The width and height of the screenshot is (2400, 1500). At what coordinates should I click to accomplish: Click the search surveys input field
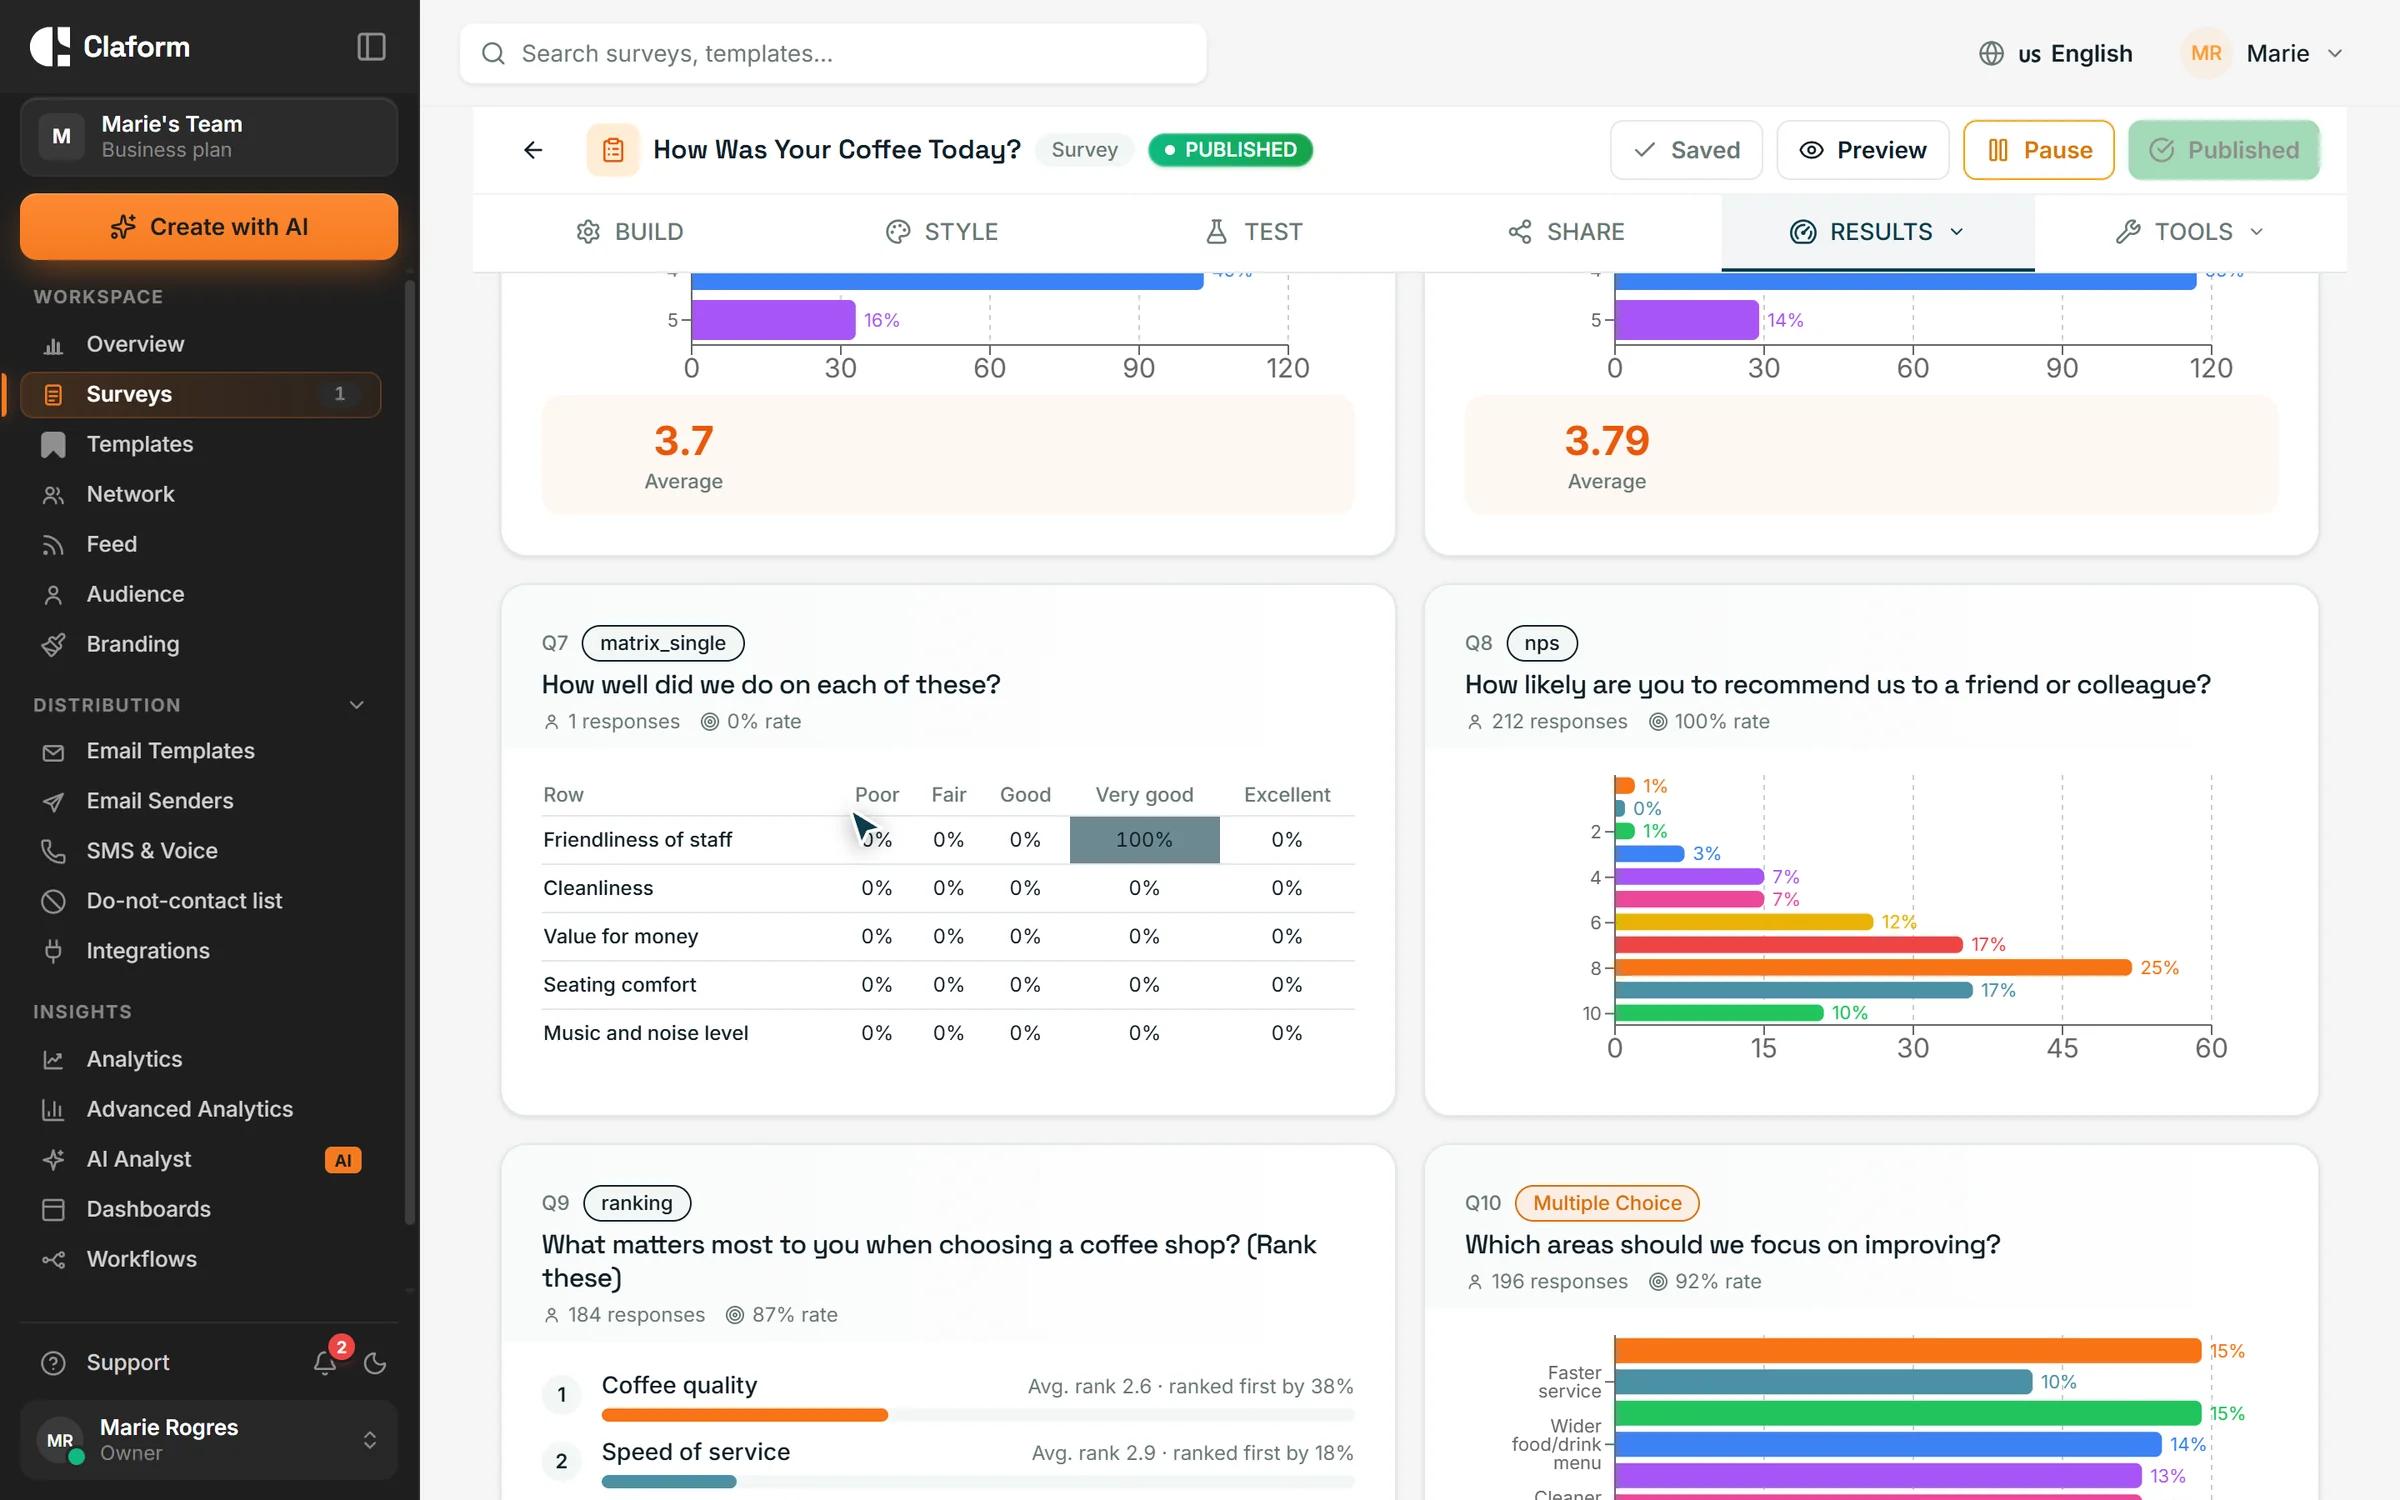833,53
